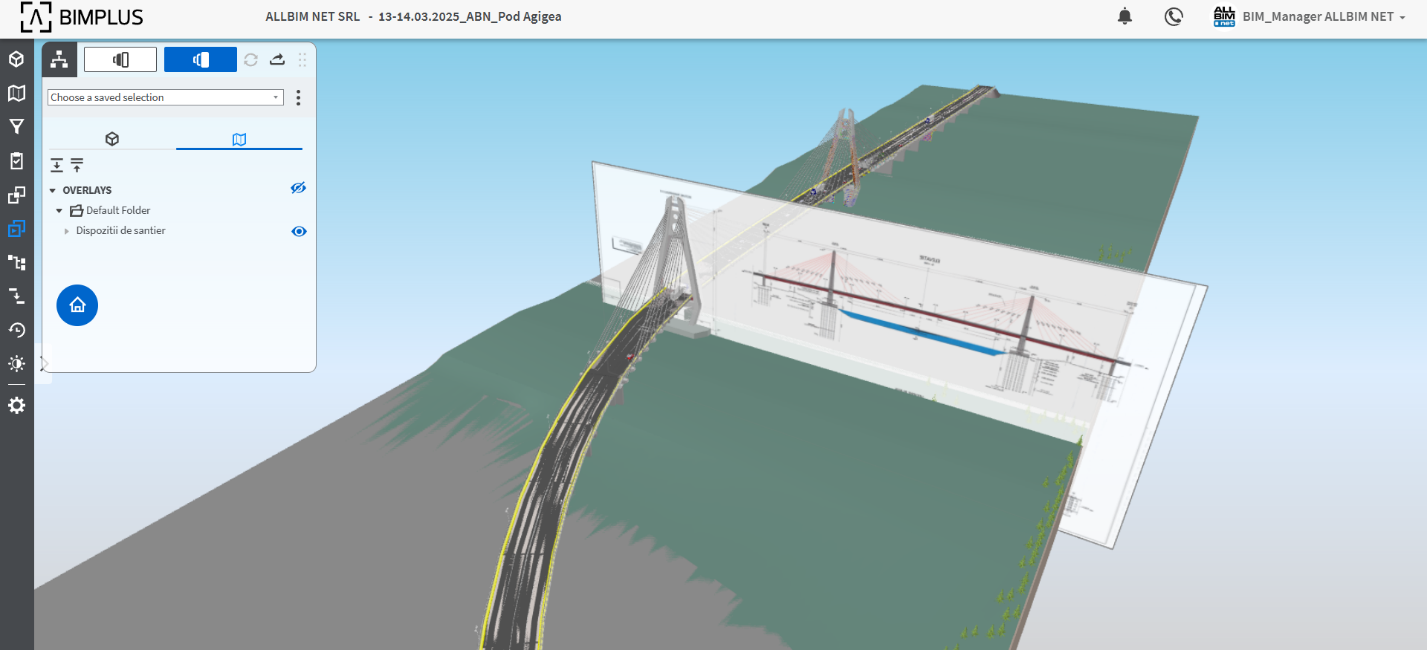Click the filter funnel icon in sidebar
This screenshot has height=650, width=1427.
click(x=16, y=127)
